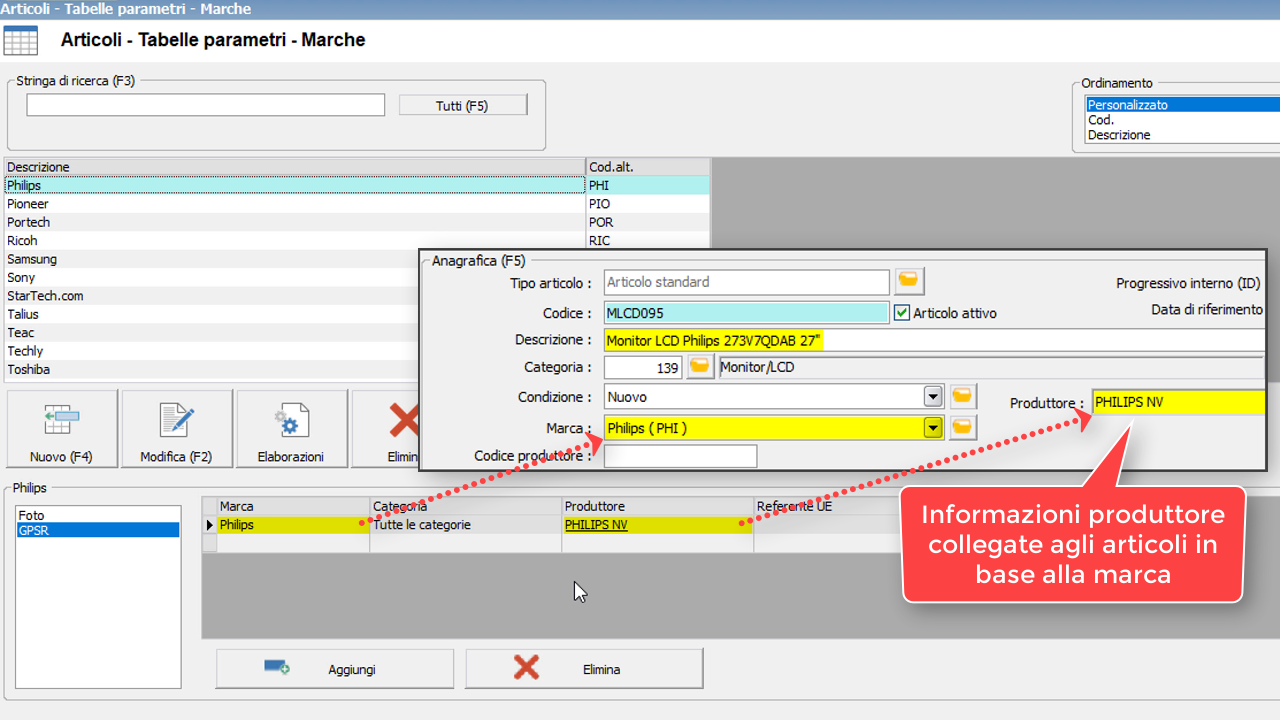Click the Tutti (F5) button
The image size is (1280, 720).
point(462,105)
